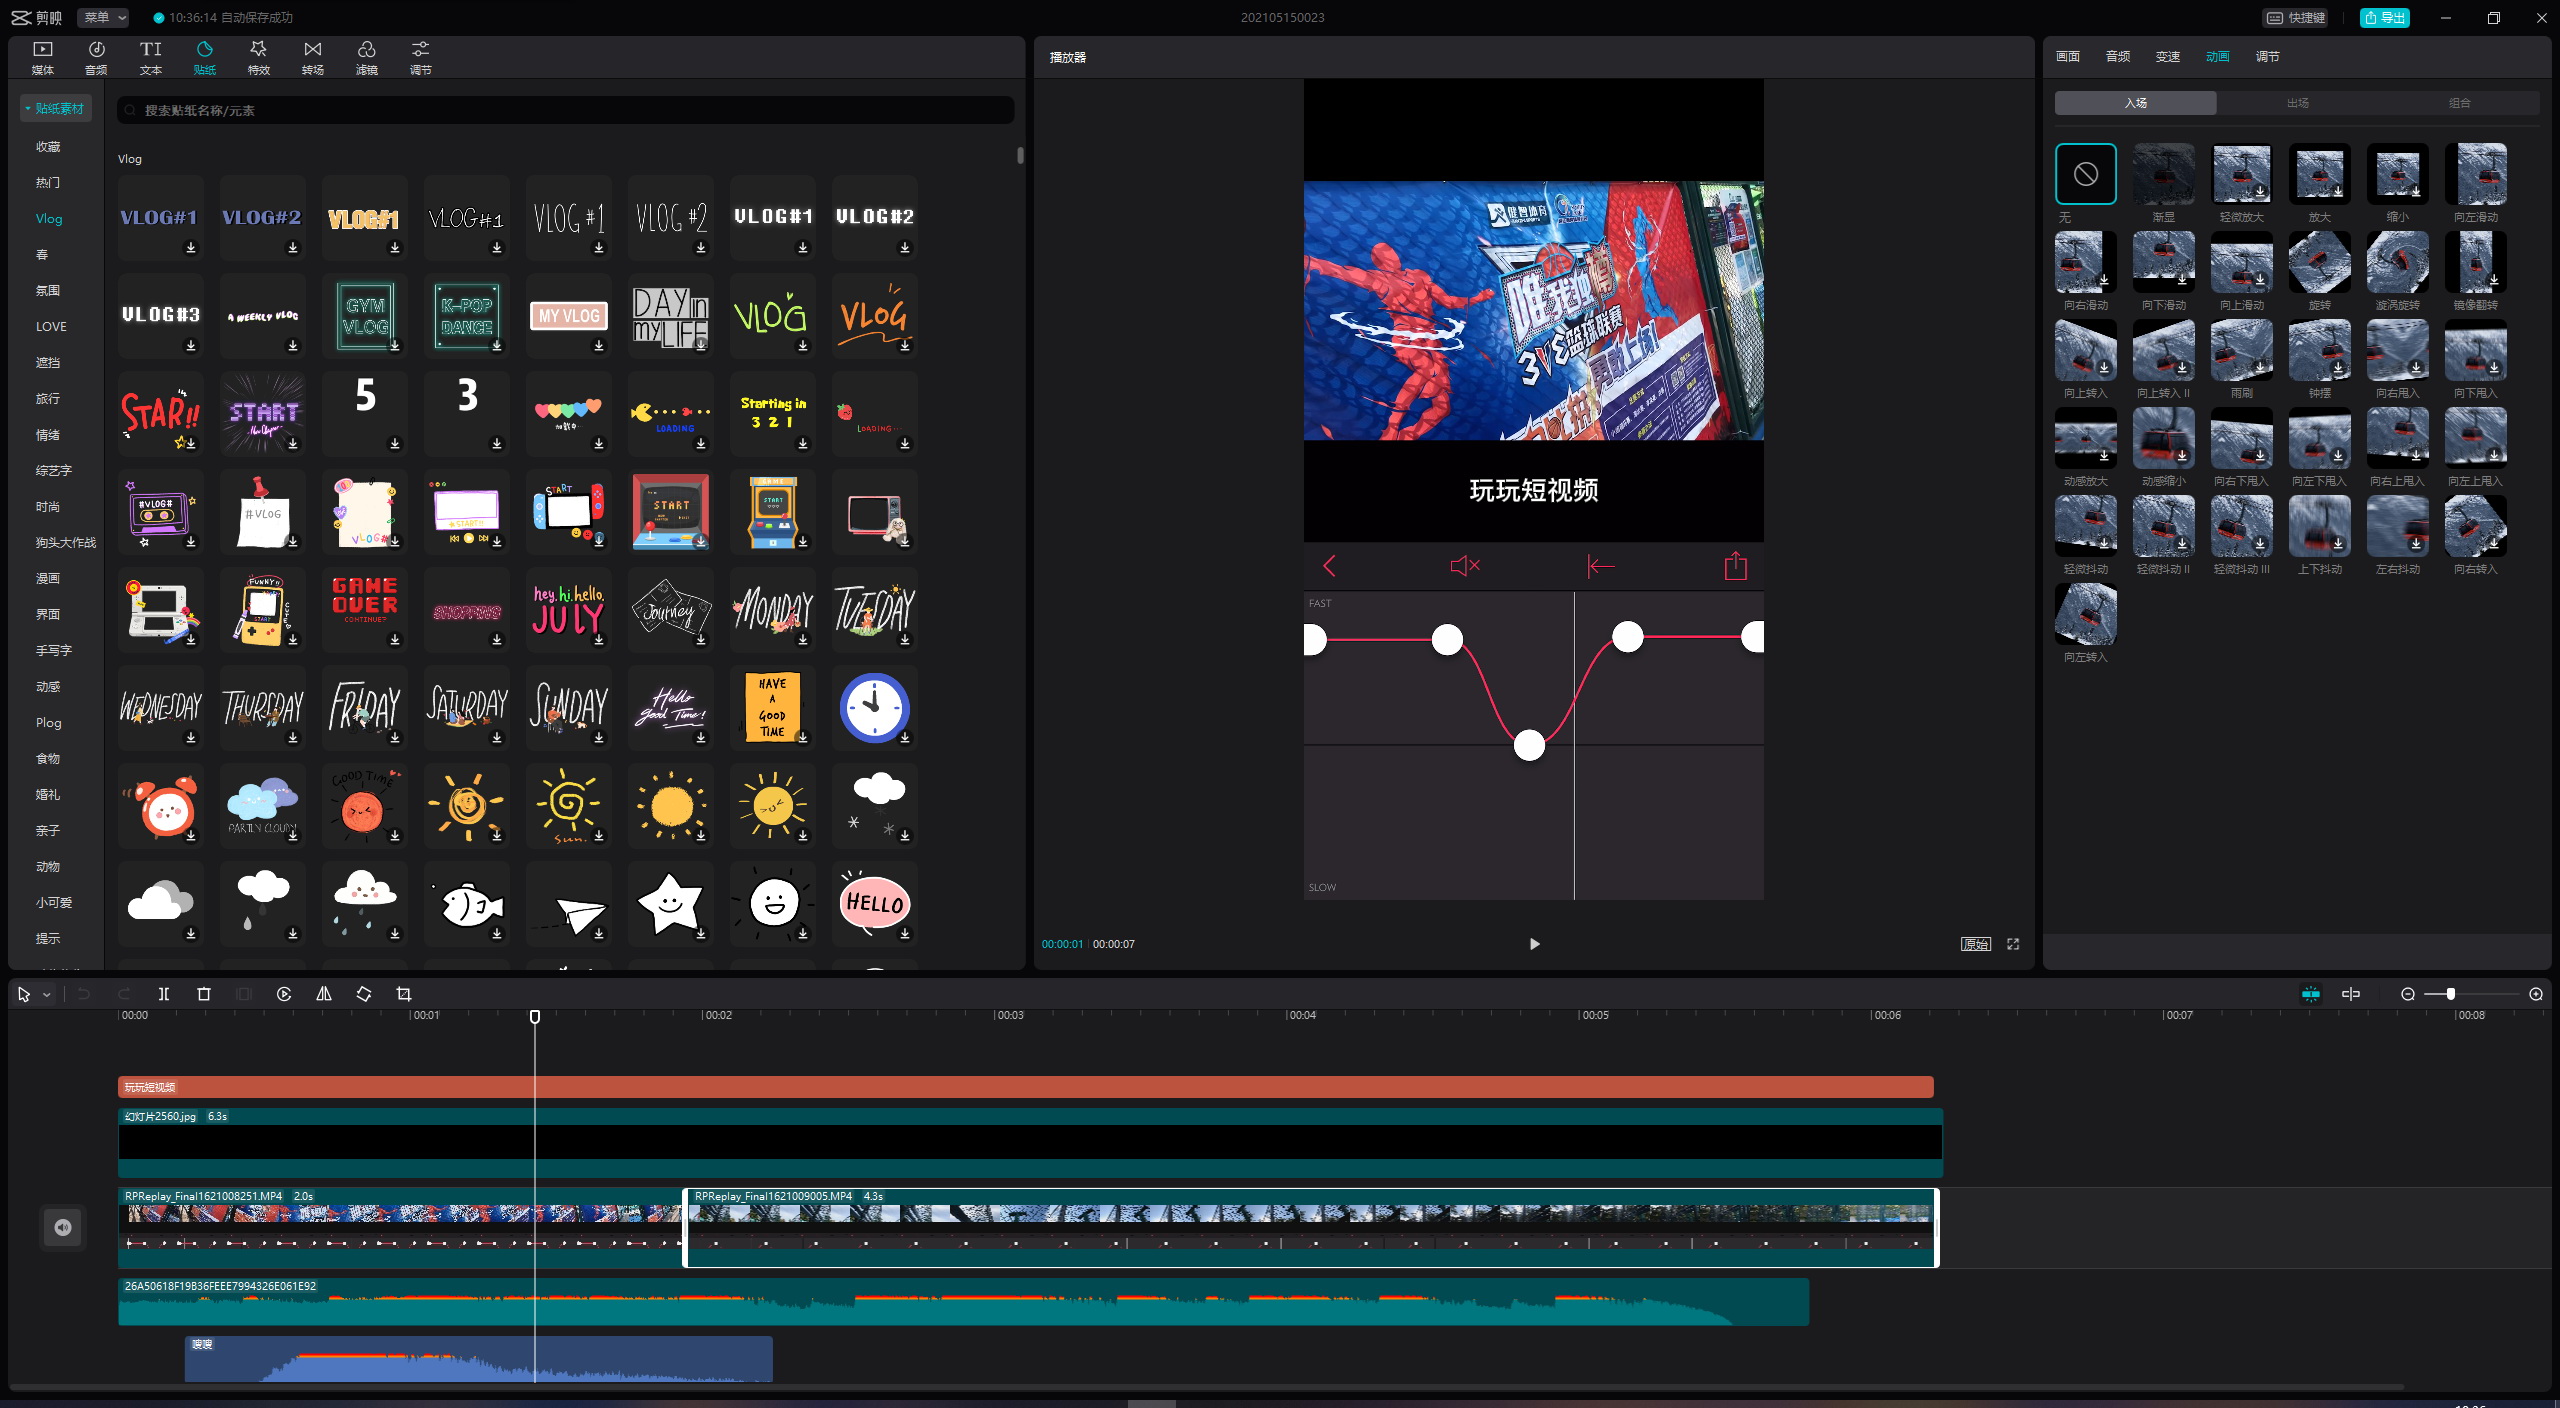Image resolution: width=2560 pixels, height=1408 pixels.
Task: Click the 导出 export button
Action: 2385,17
